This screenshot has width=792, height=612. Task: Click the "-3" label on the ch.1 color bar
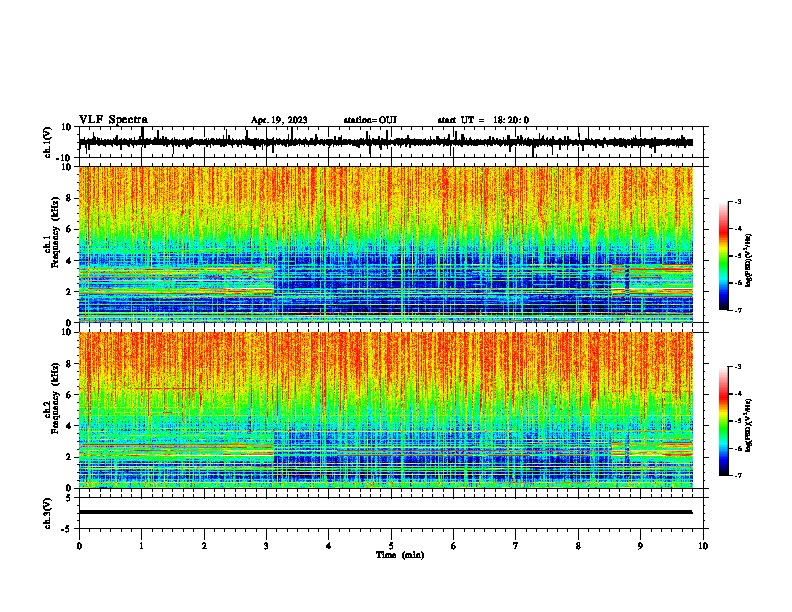pos(738,201)
